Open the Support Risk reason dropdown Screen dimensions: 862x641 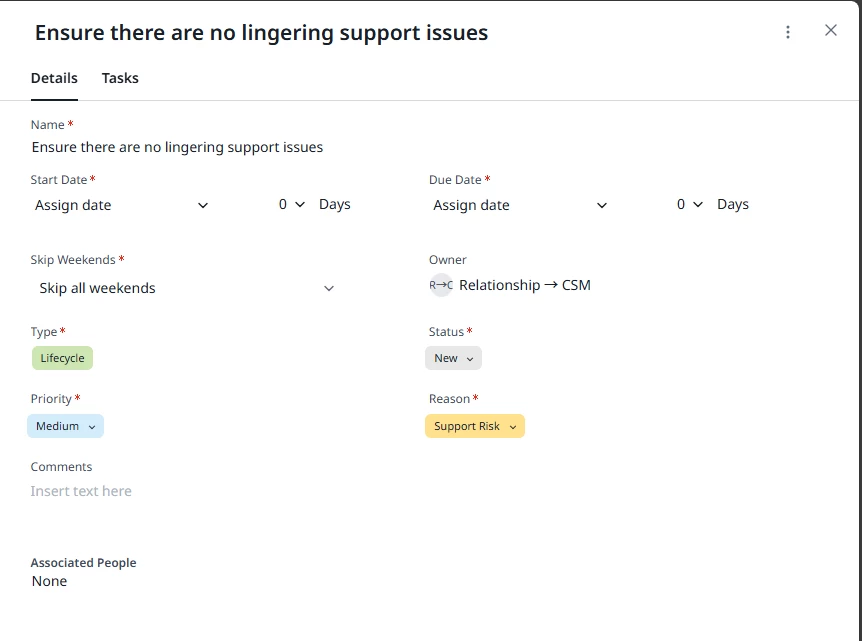click(475, 427)
